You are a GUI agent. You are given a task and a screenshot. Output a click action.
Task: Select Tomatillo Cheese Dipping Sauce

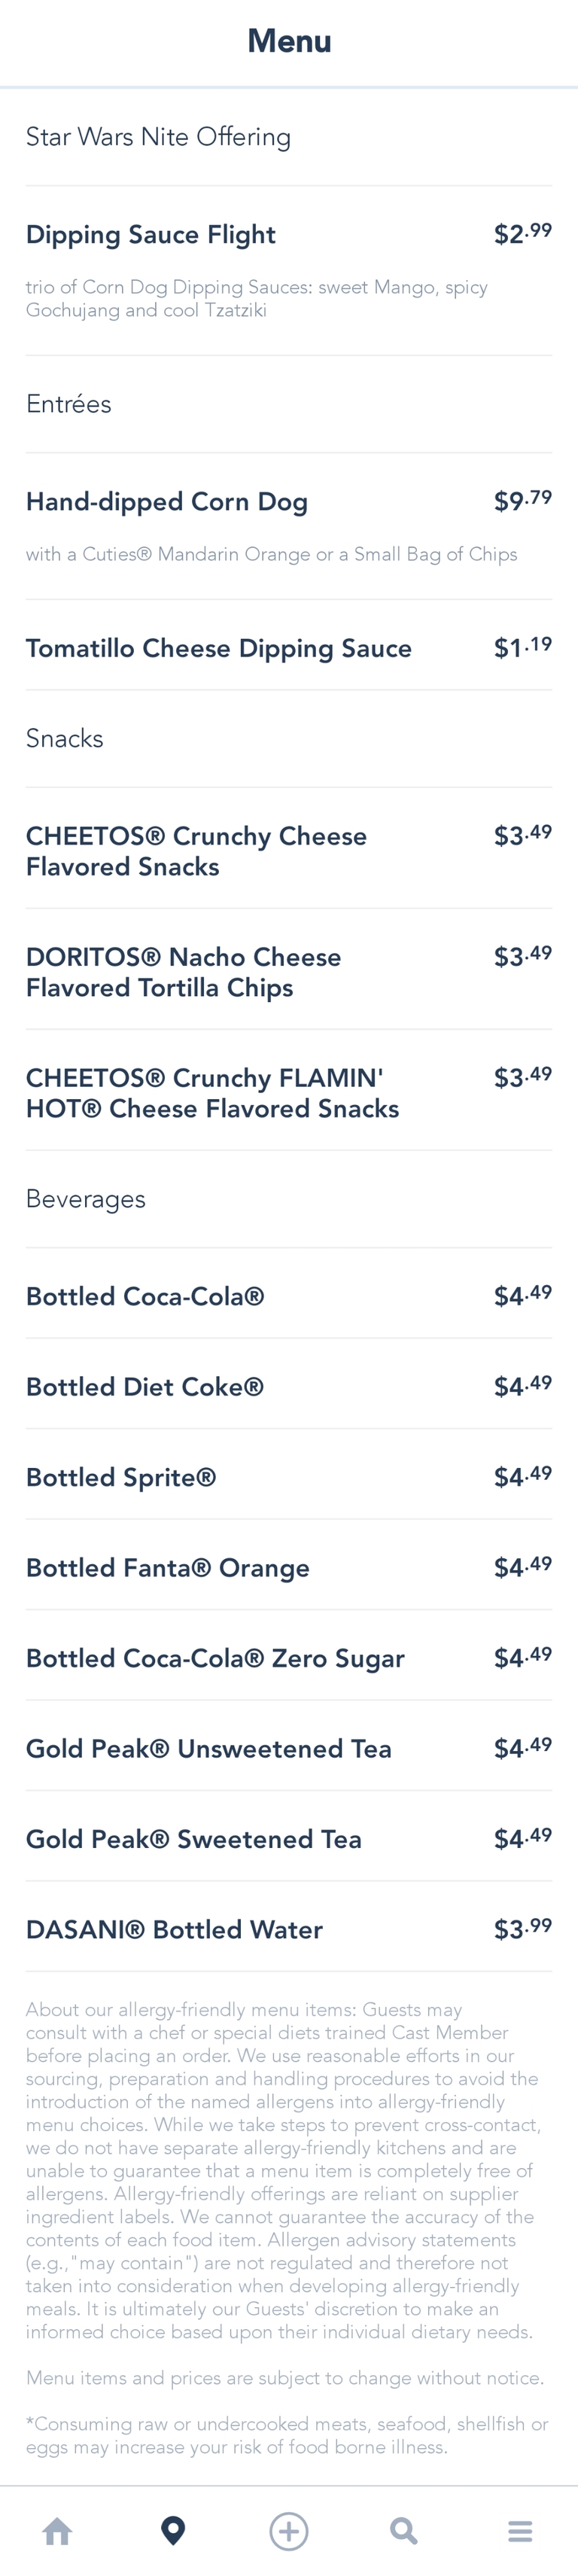tap(219, 649)
